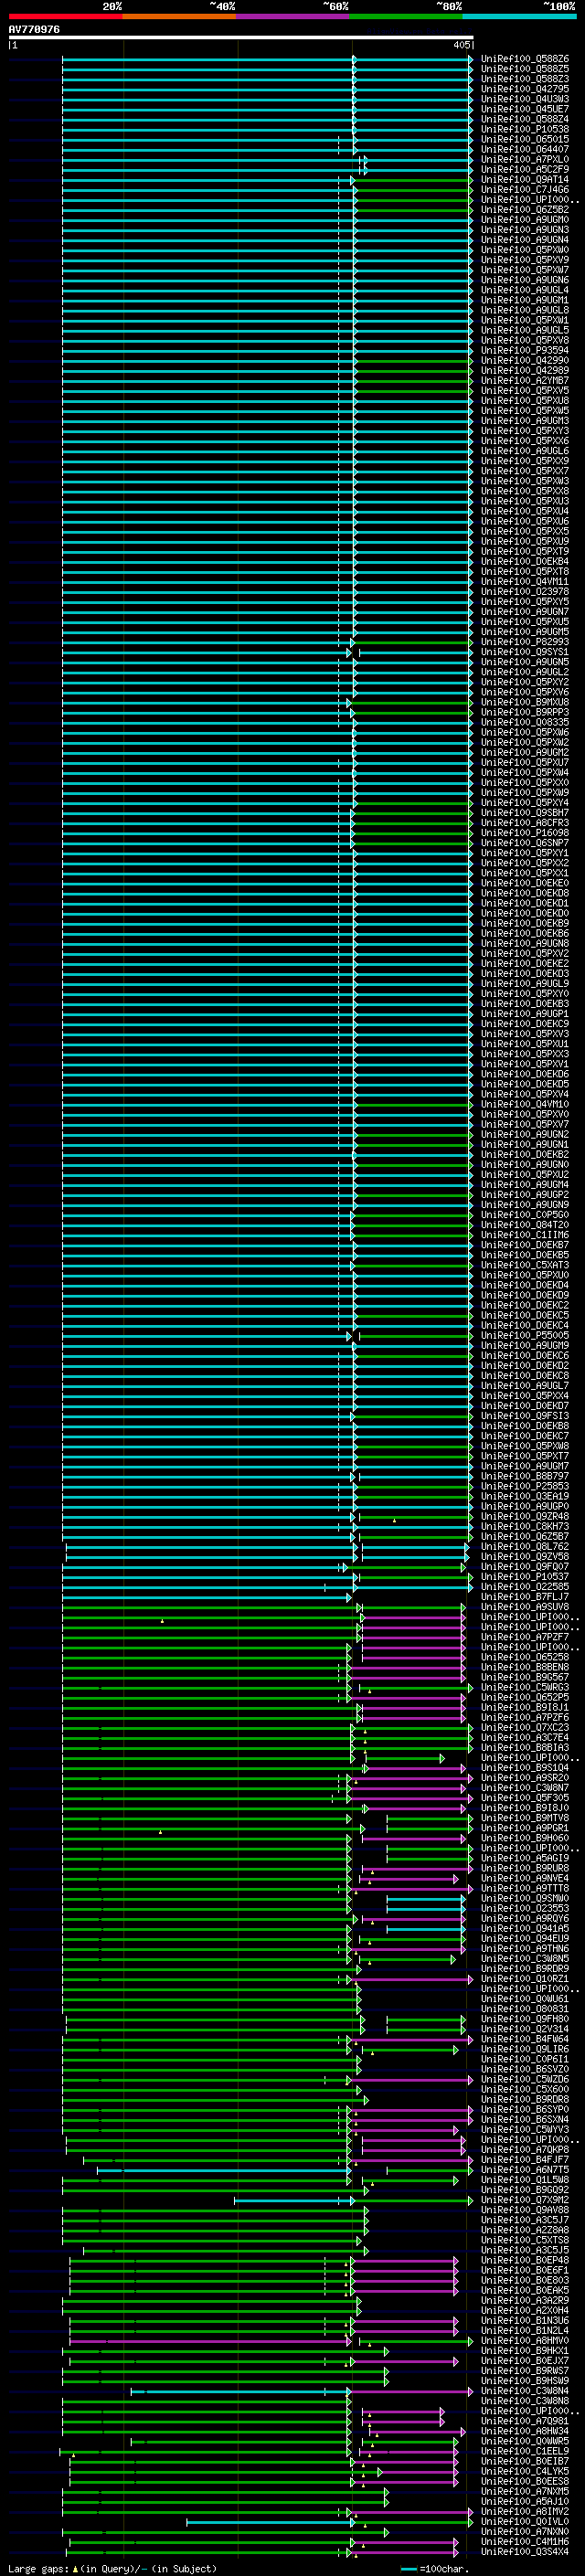Select hit label UniRef100_B9RUR8
Viewport: 585px width, 2576px height.
[525, 1868]
